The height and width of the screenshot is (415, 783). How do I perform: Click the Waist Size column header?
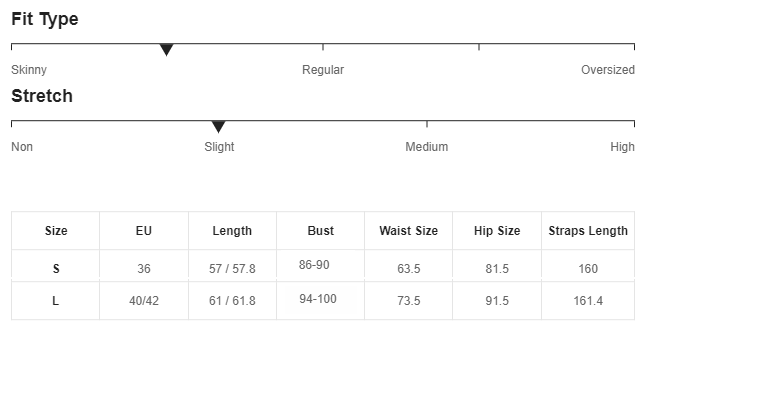408,231
